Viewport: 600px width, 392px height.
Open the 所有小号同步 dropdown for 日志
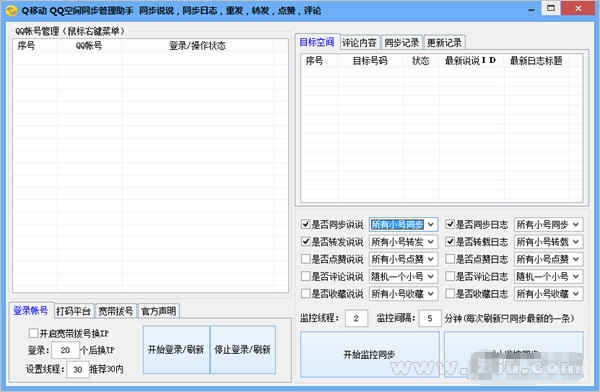click(548, 224)
